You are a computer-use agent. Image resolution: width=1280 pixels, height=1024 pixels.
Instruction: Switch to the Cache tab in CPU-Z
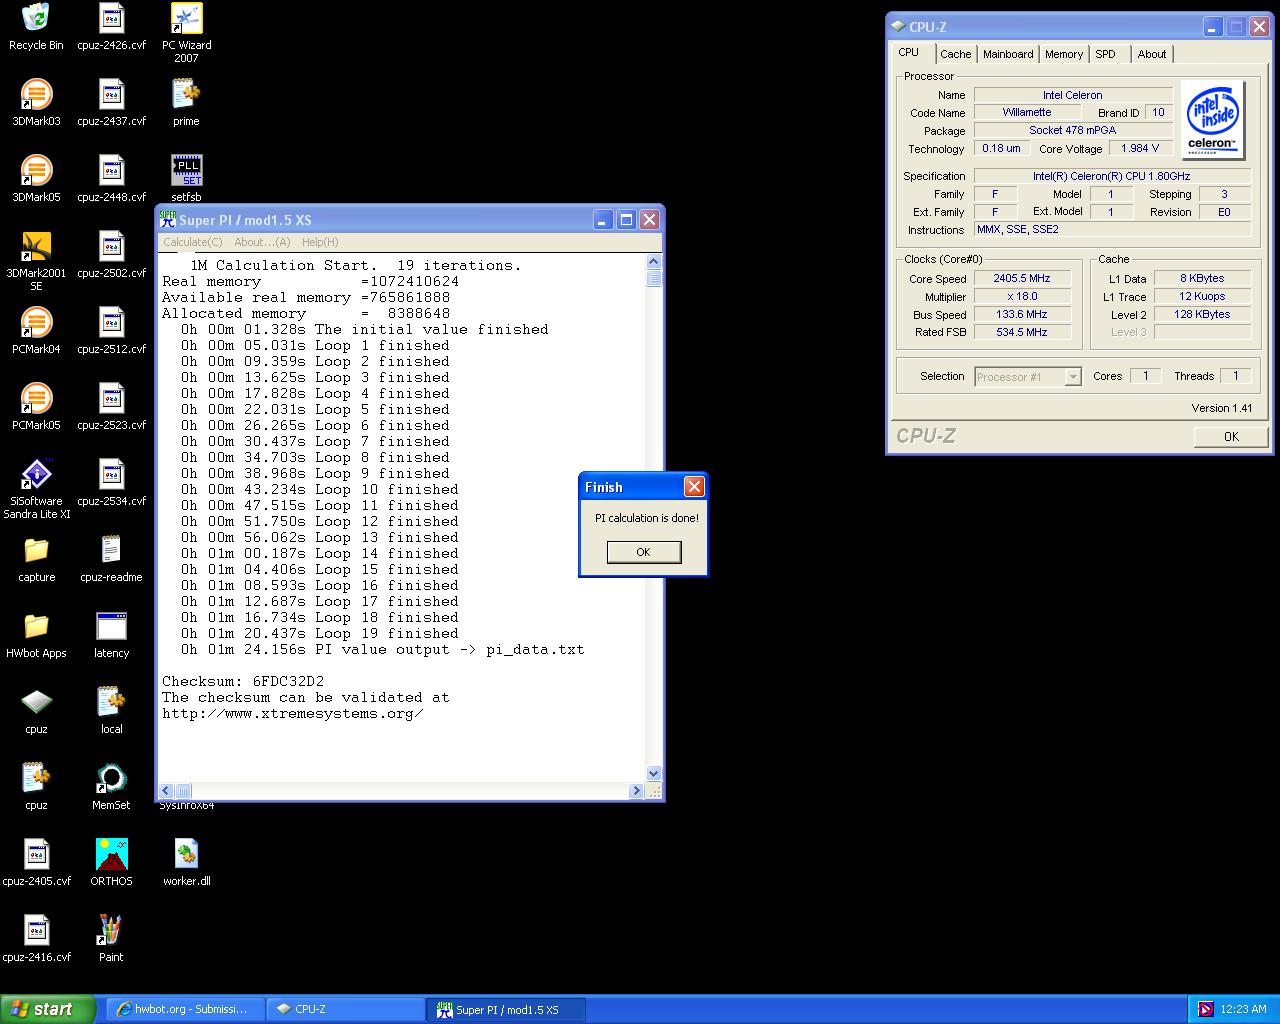(955, 54)
